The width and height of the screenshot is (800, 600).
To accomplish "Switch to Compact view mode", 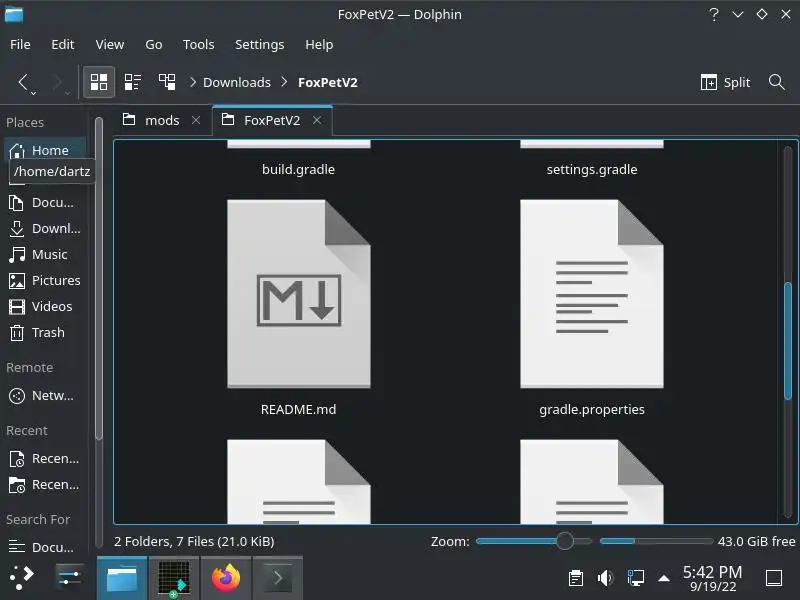I will (133, 82).
